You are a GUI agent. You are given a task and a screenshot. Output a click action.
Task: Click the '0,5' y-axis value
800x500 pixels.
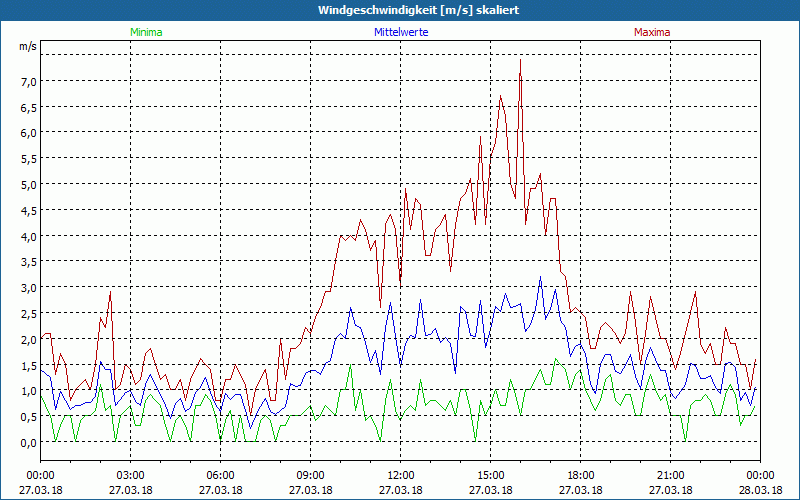pyautogui.click(x=28, y=416)
